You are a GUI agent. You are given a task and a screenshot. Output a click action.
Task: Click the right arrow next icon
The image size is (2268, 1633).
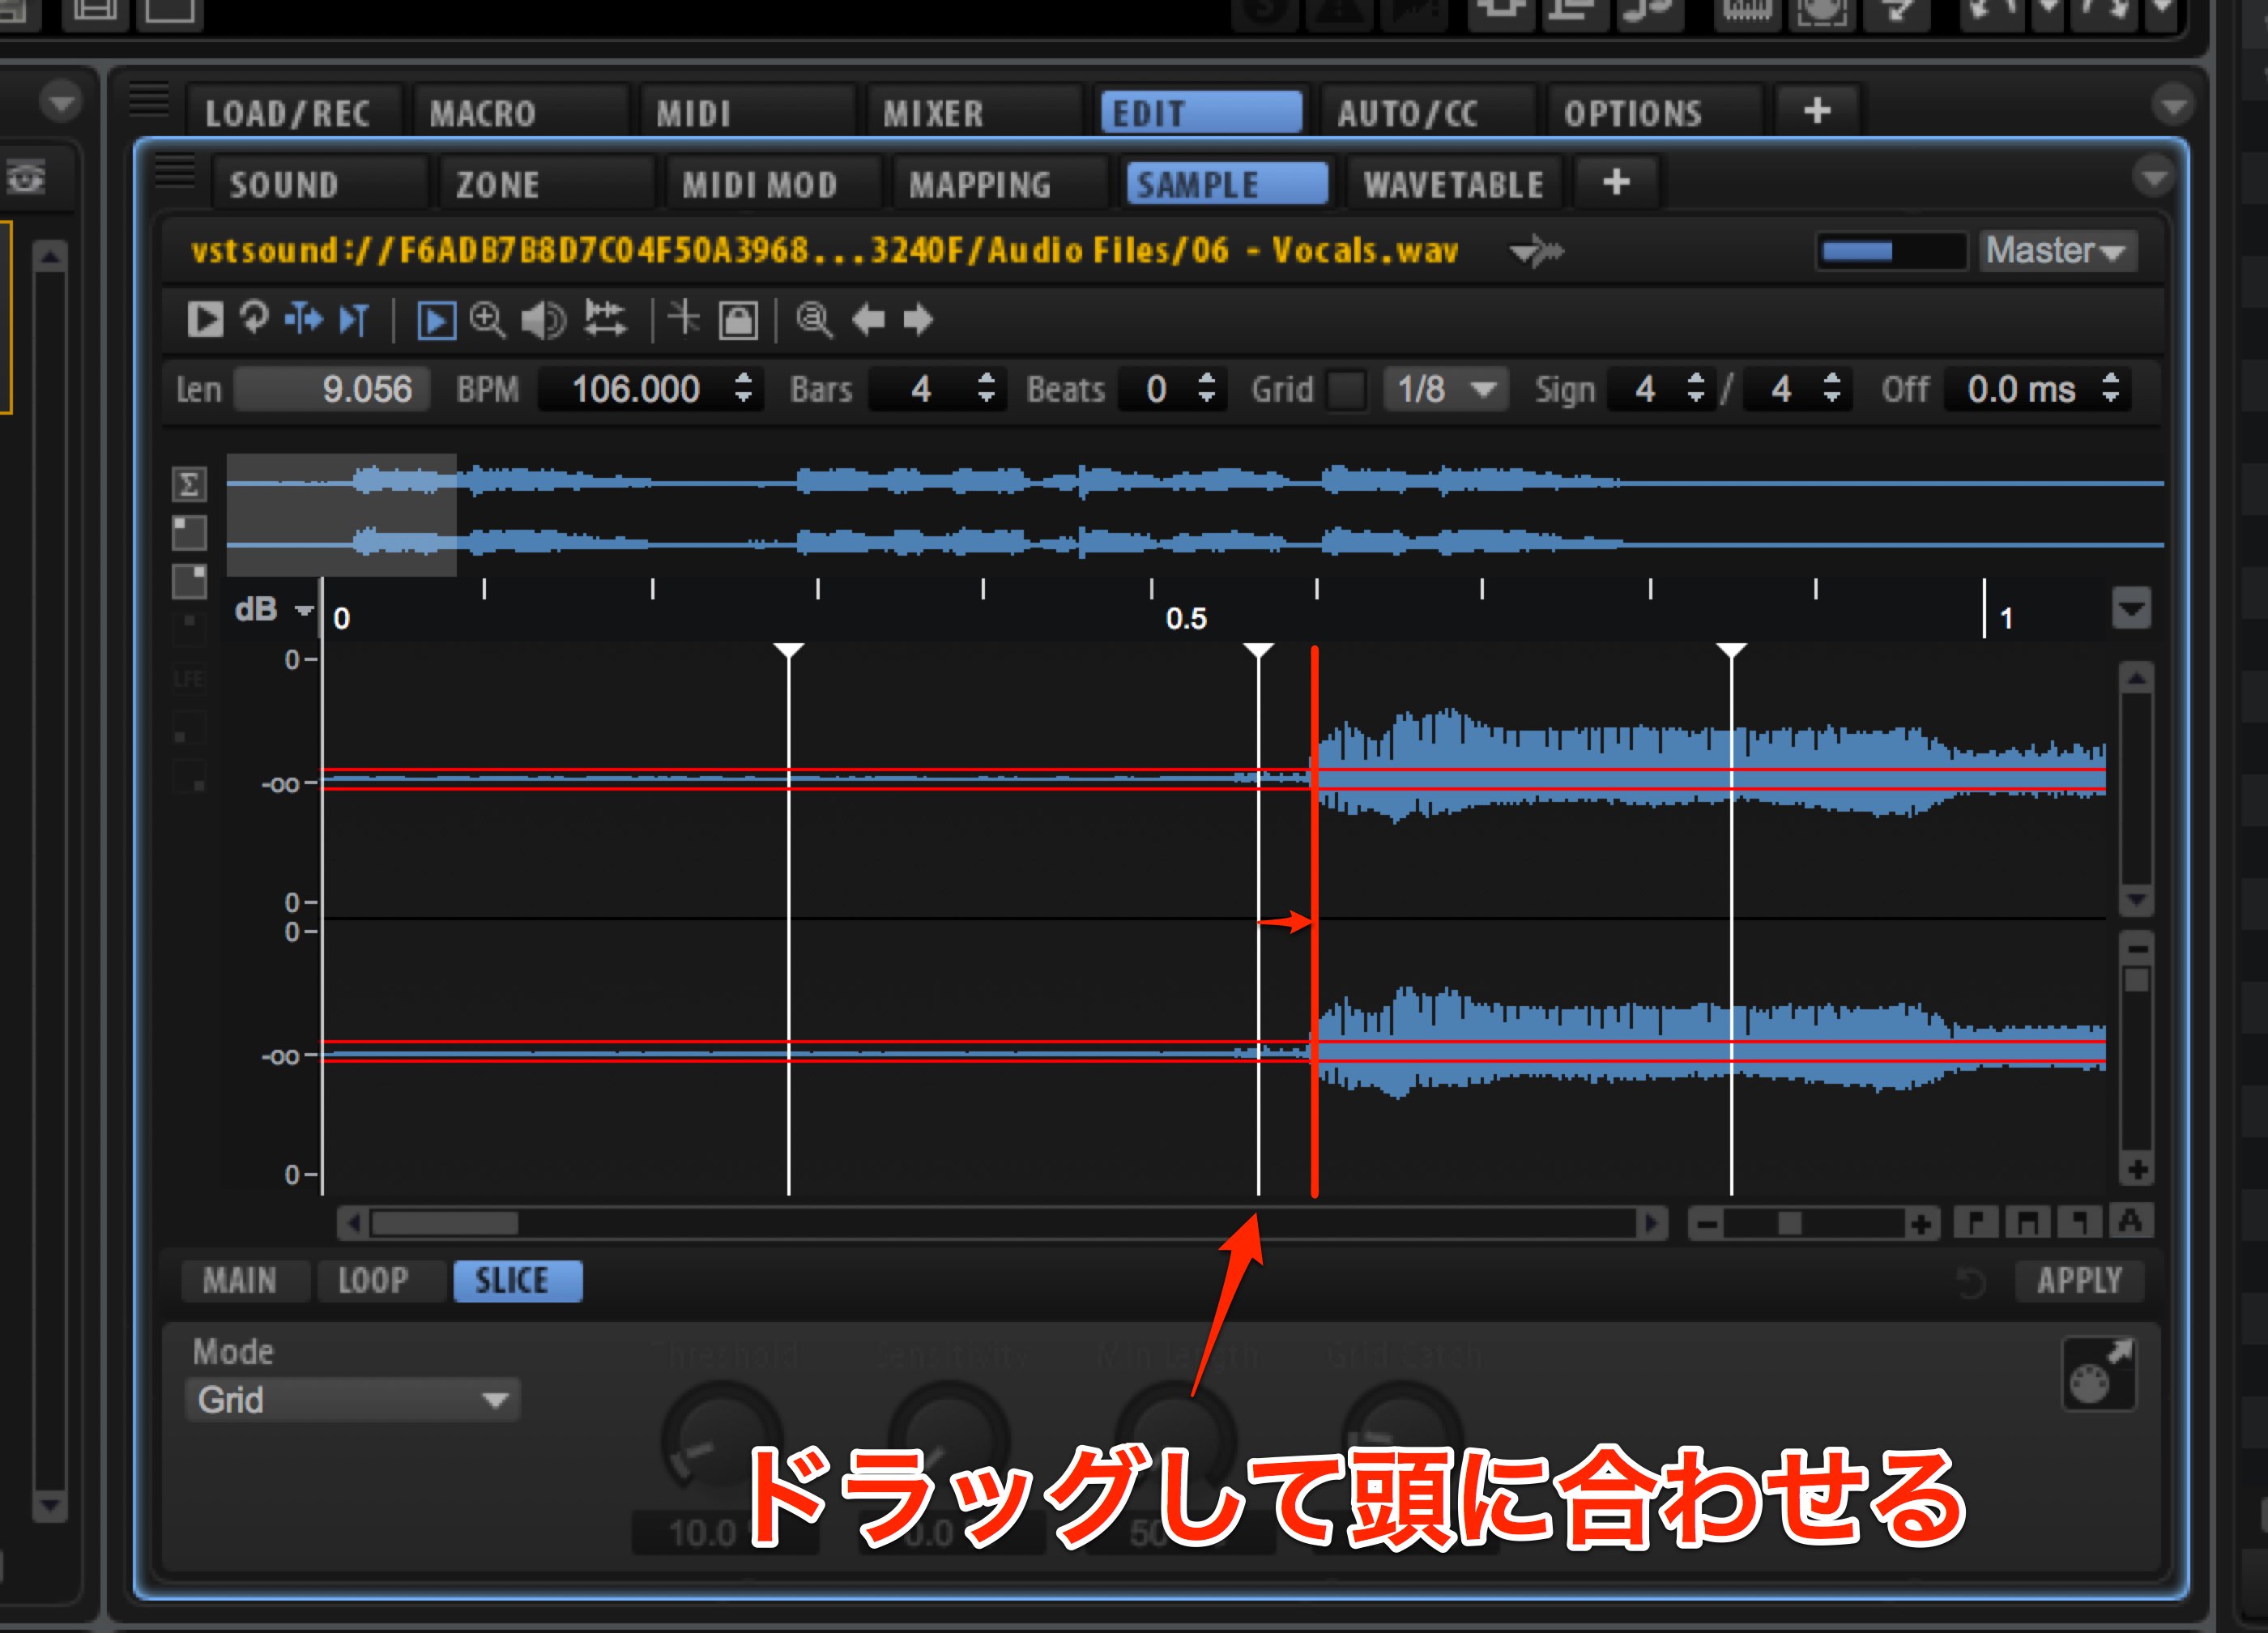pos(918,320)
